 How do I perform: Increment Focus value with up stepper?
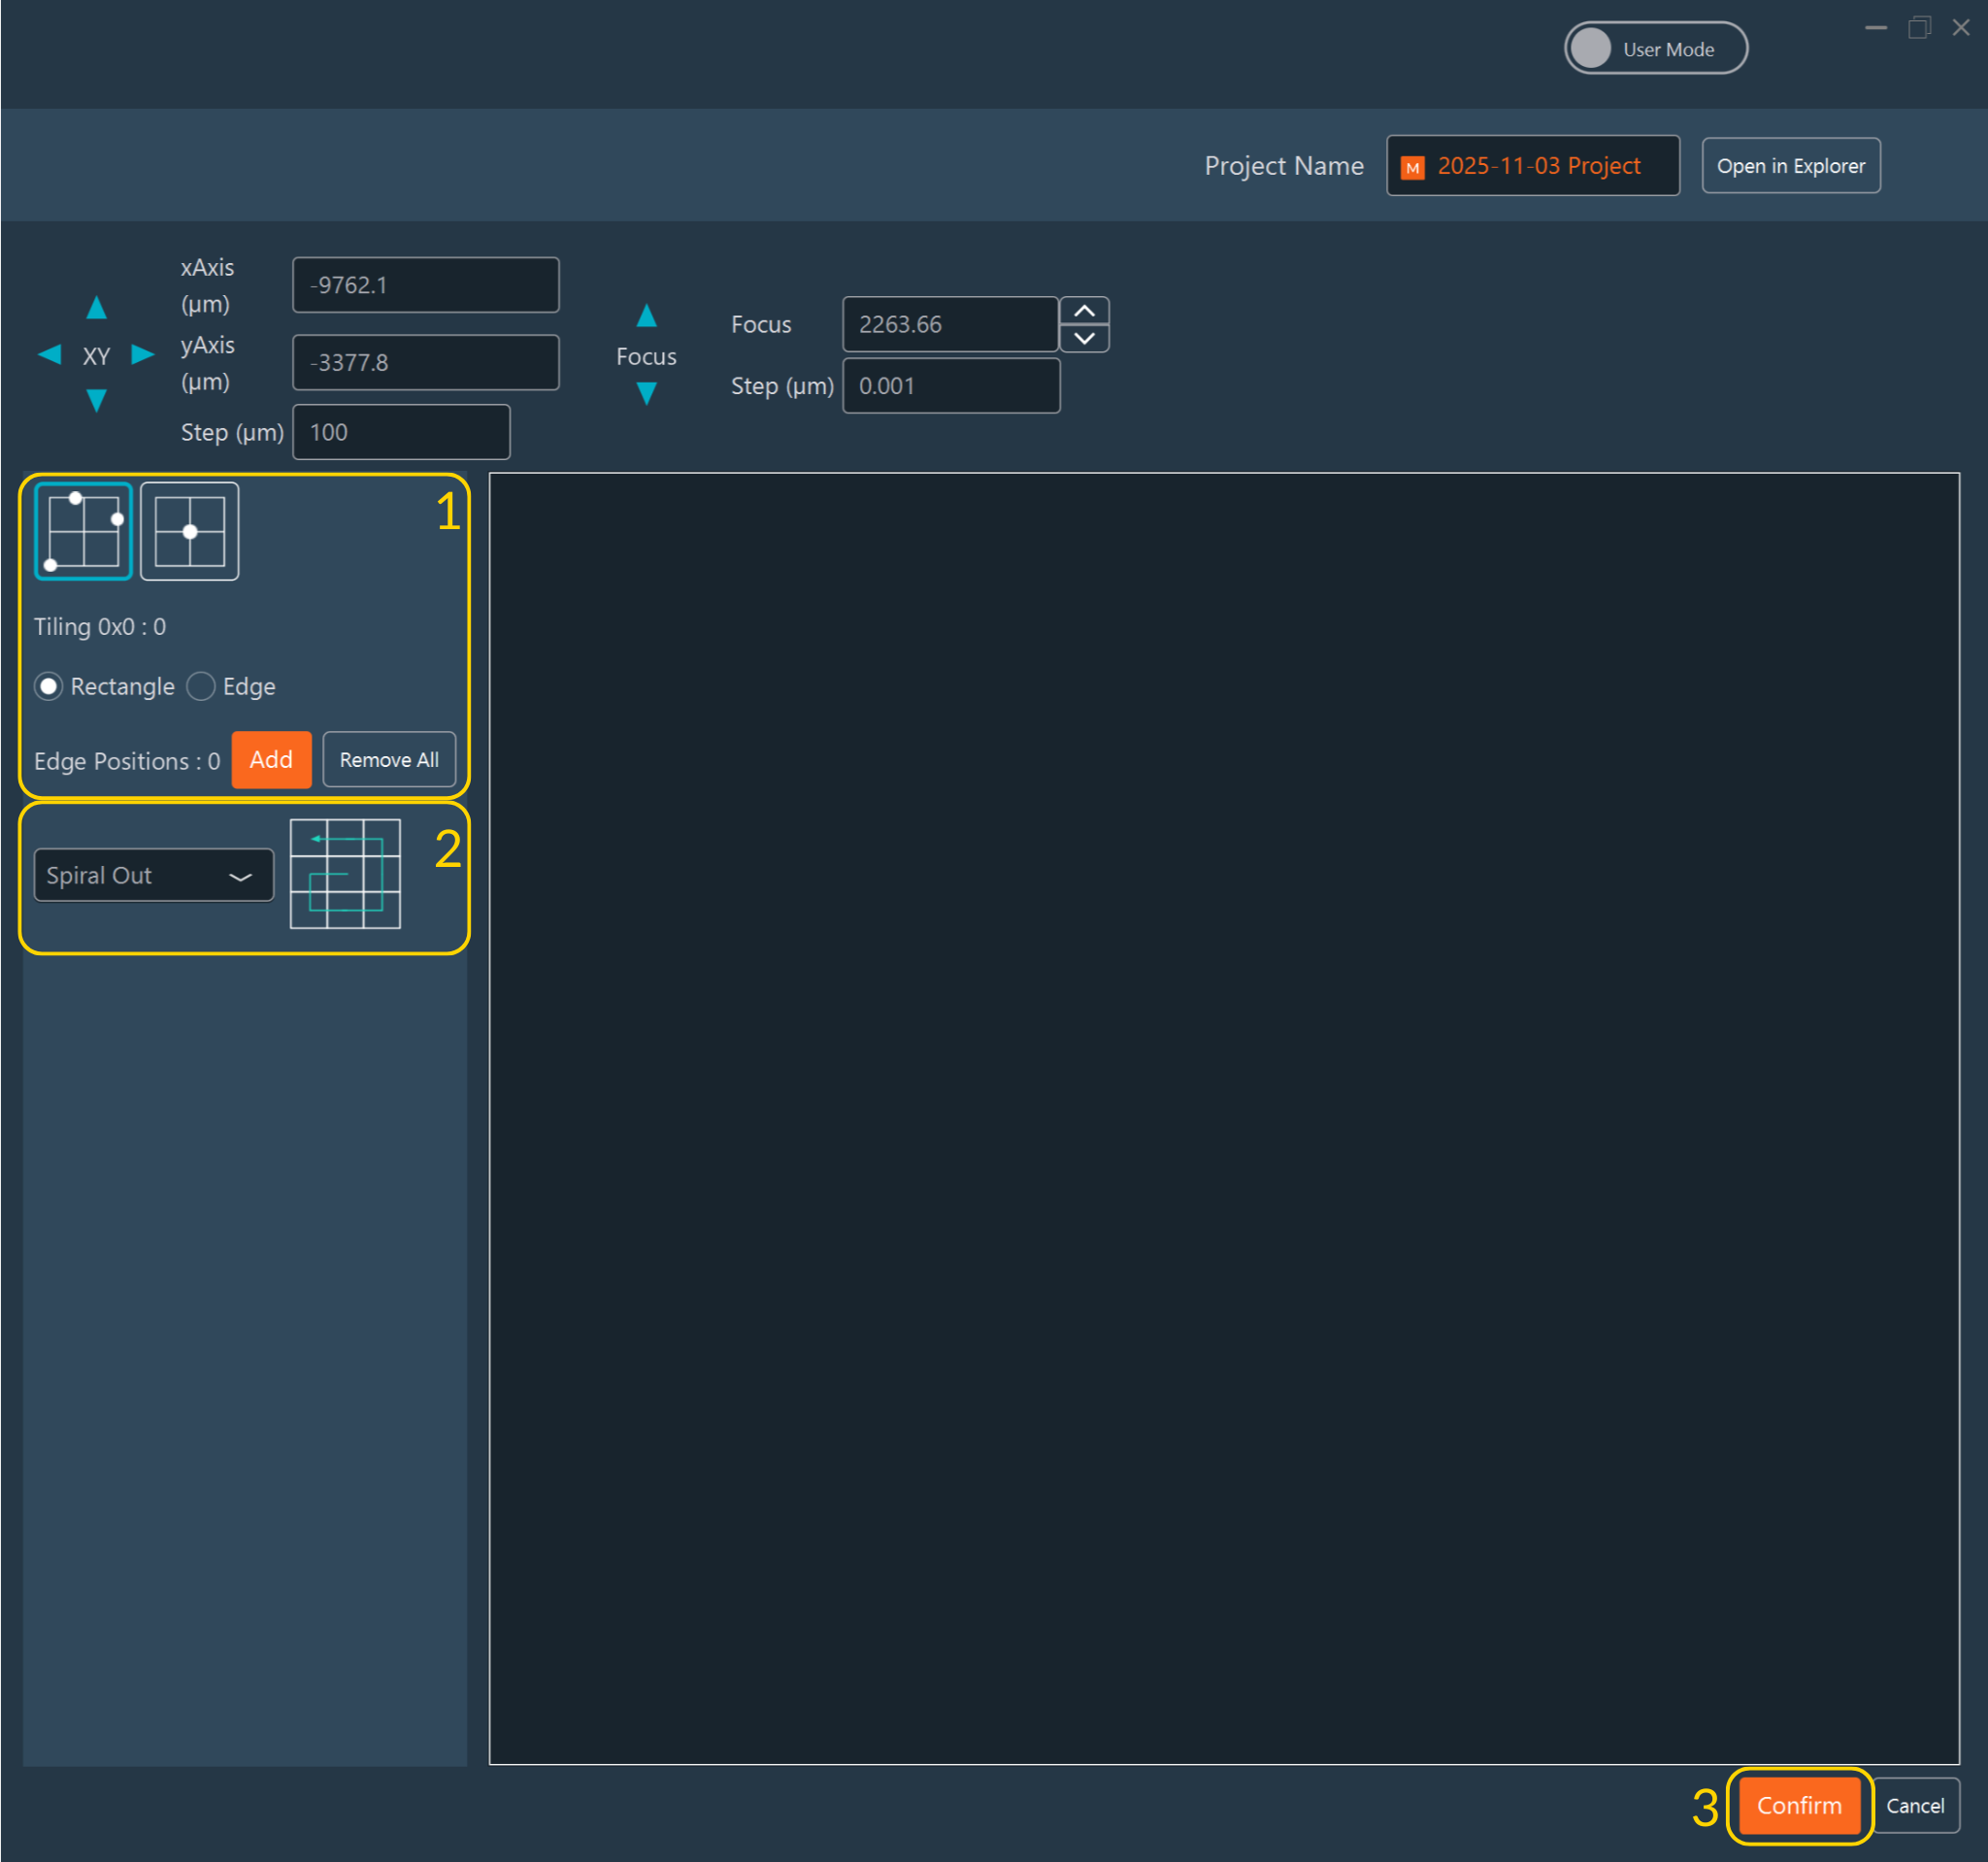[1084, 311]
